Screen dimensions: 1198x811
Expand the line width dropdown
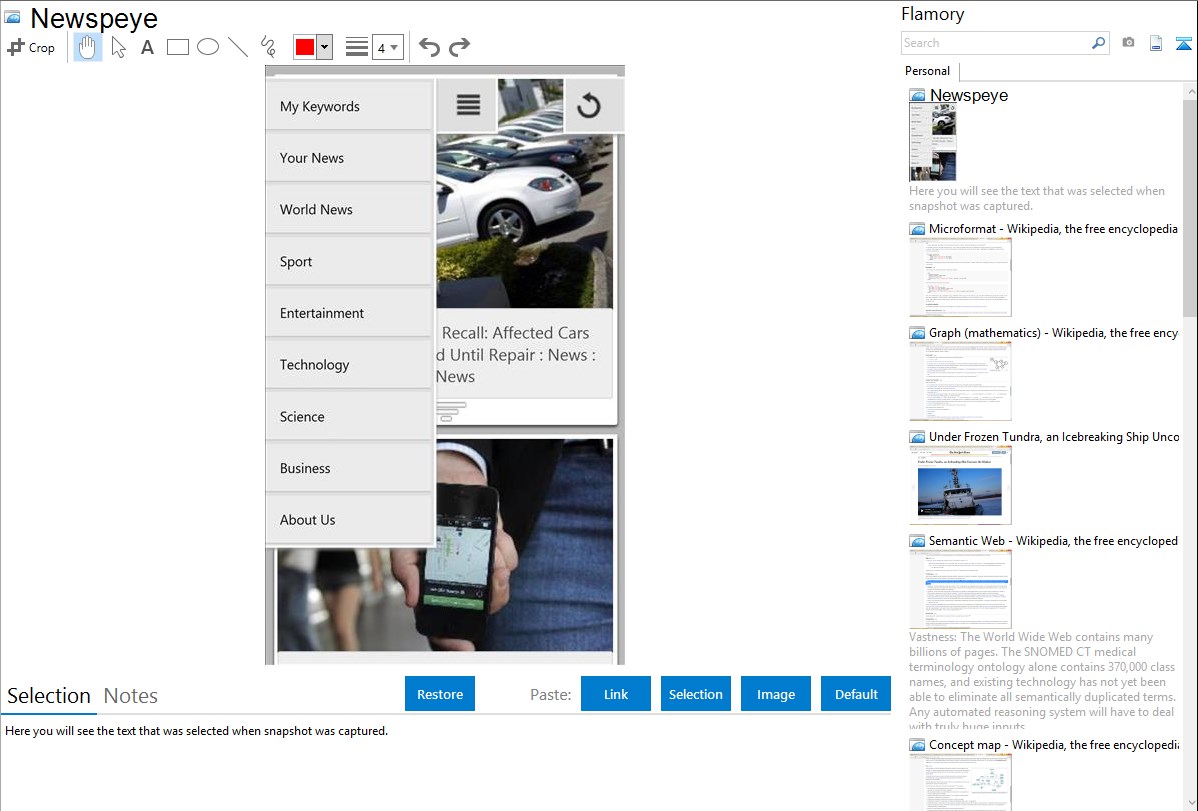[x=387, y=47]
